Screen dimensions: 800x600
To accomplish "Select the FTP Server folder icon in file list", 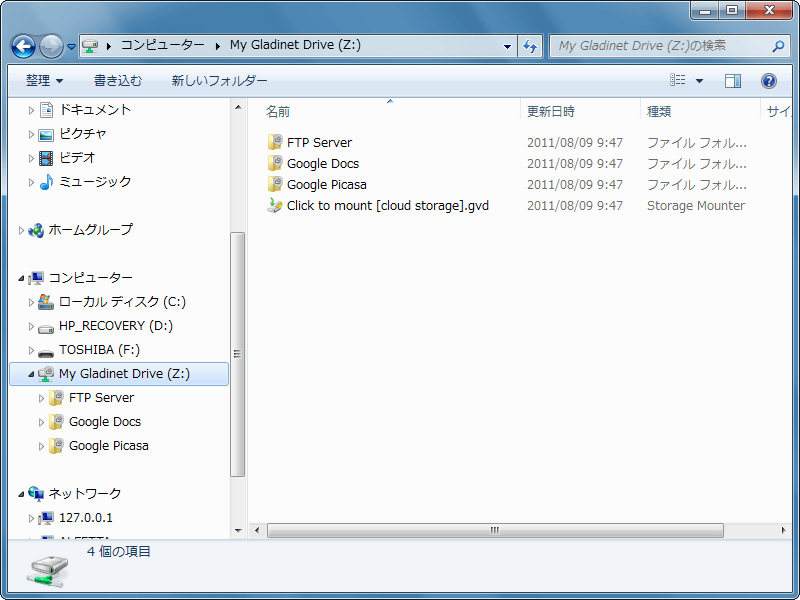I will coord(274,142).
